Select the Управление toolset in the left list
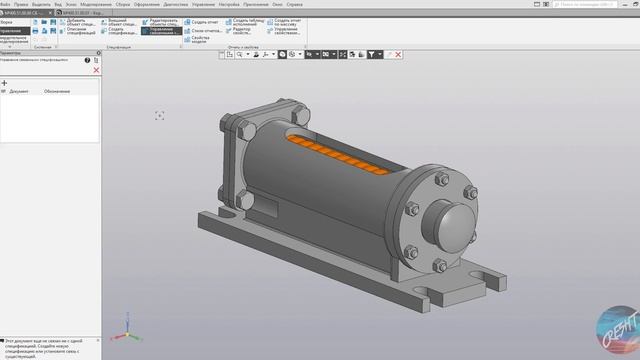The width and height of the screenshot is (640, 360). (x=15, y=31)
